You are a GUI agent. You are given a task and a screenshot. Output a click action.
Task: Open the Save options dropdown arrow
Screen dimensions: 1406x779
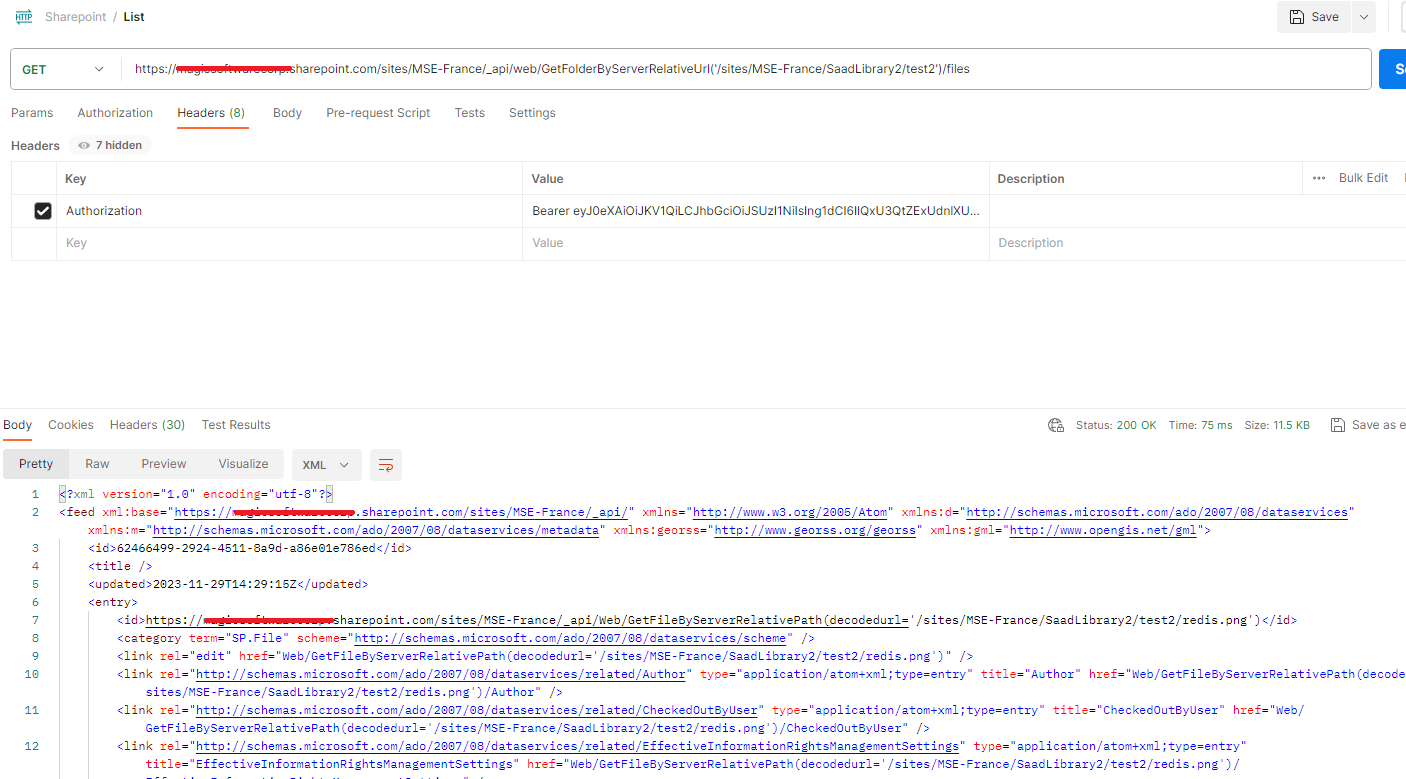click(1364, 17)
